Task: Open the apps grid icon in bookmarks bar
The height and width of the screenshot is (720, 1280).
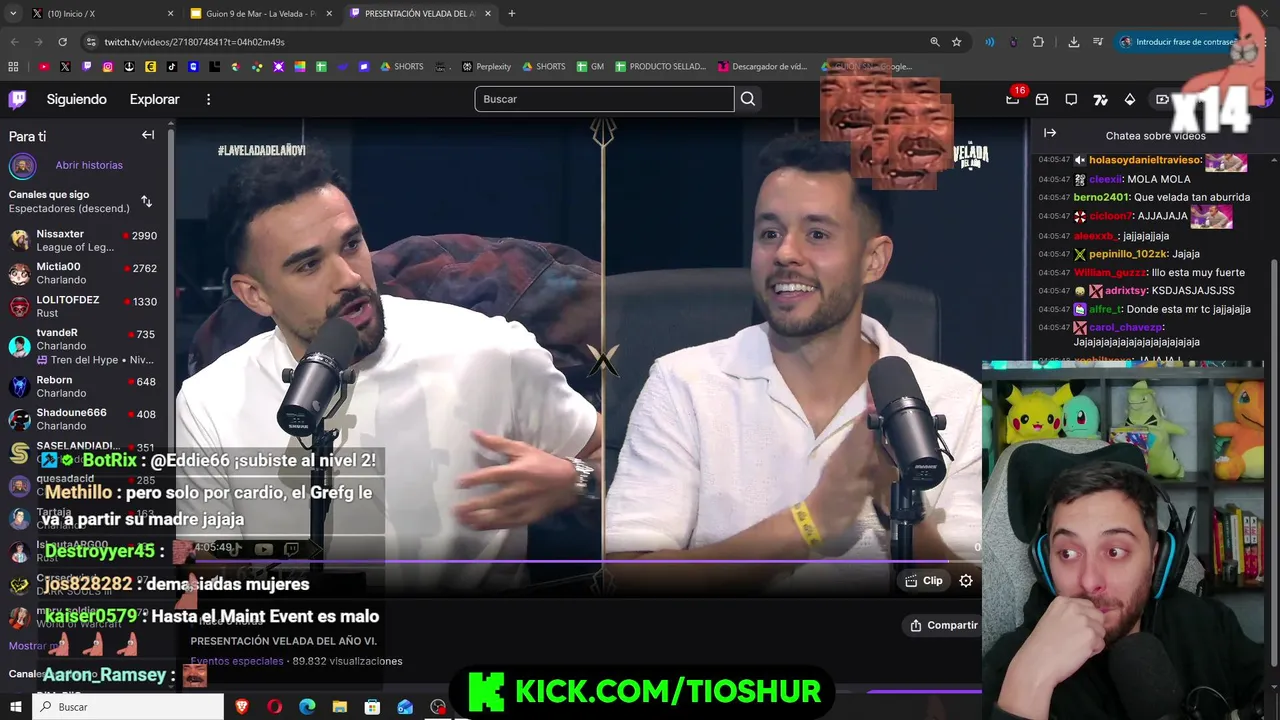Action: click(13, 67)
